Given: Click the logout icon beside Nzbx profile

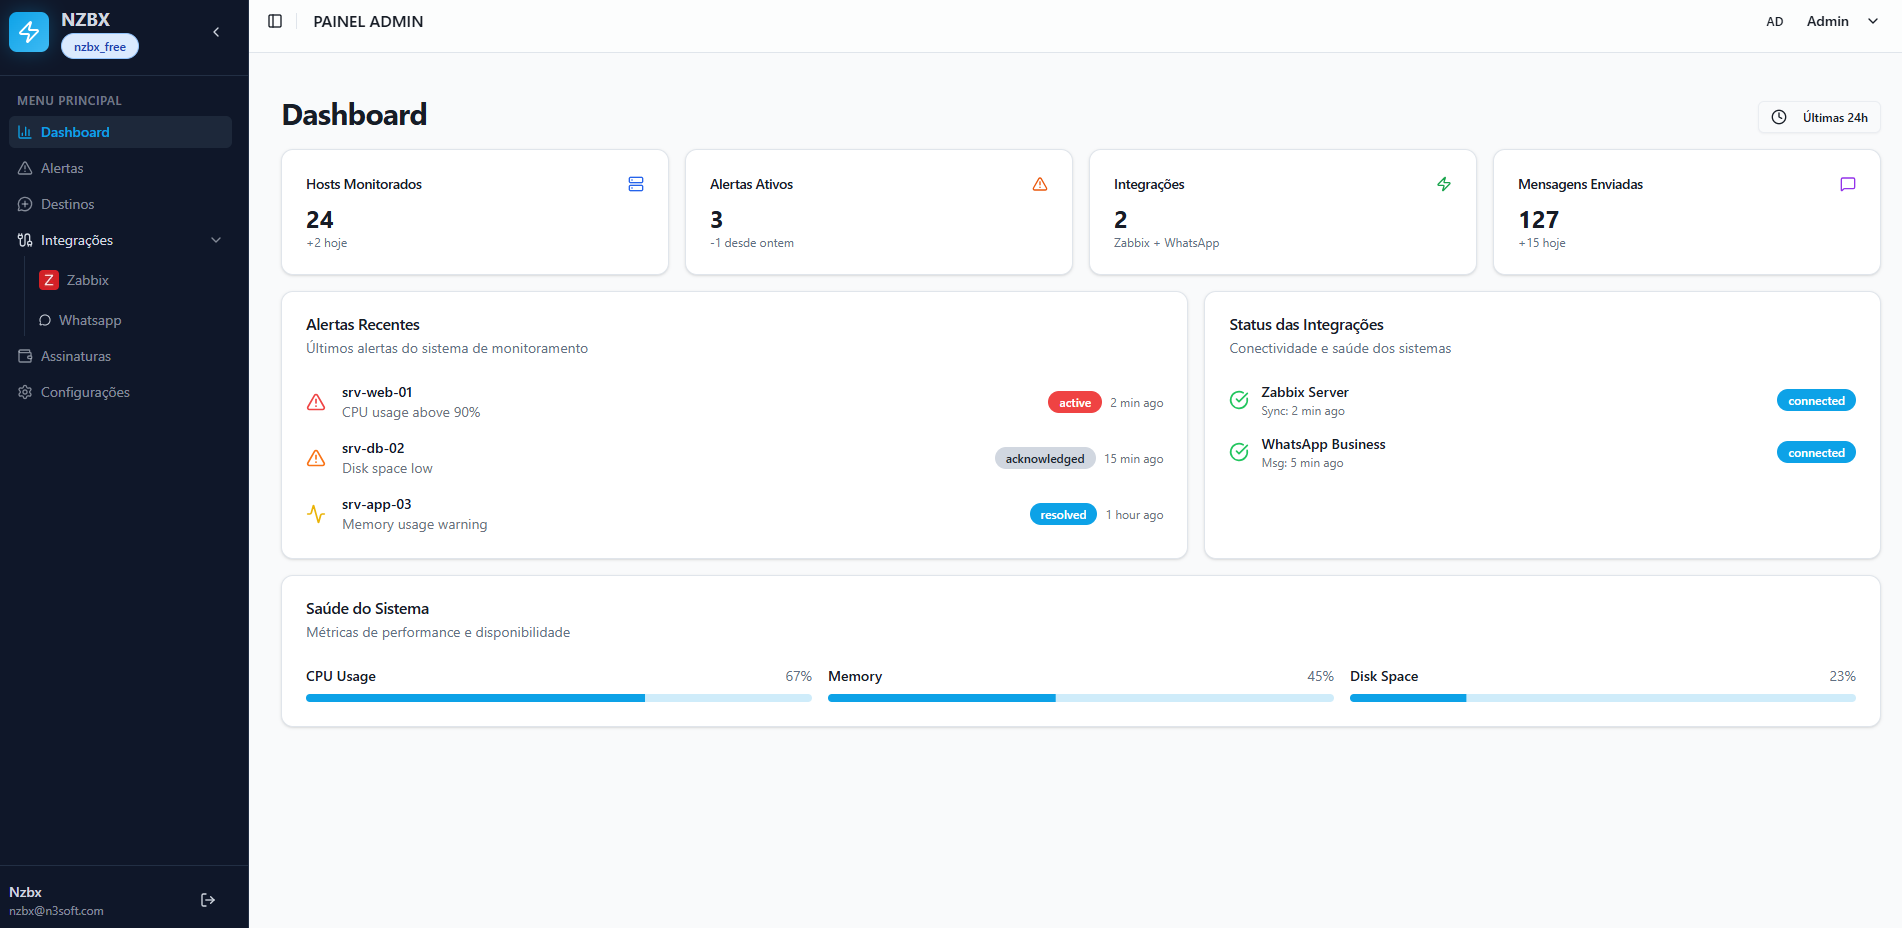Looking at the screenshot, I should tap(208, 899).
